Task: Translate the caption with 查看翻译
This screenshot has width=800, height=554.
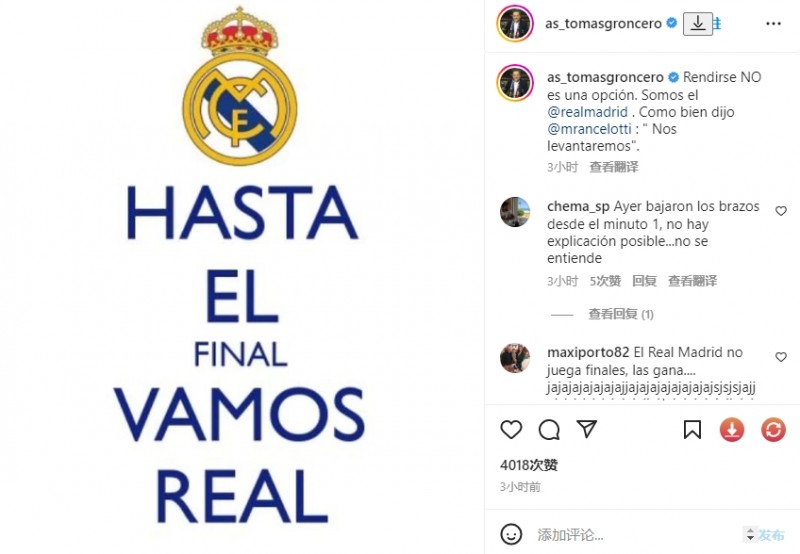Action: tap(614, 167)
